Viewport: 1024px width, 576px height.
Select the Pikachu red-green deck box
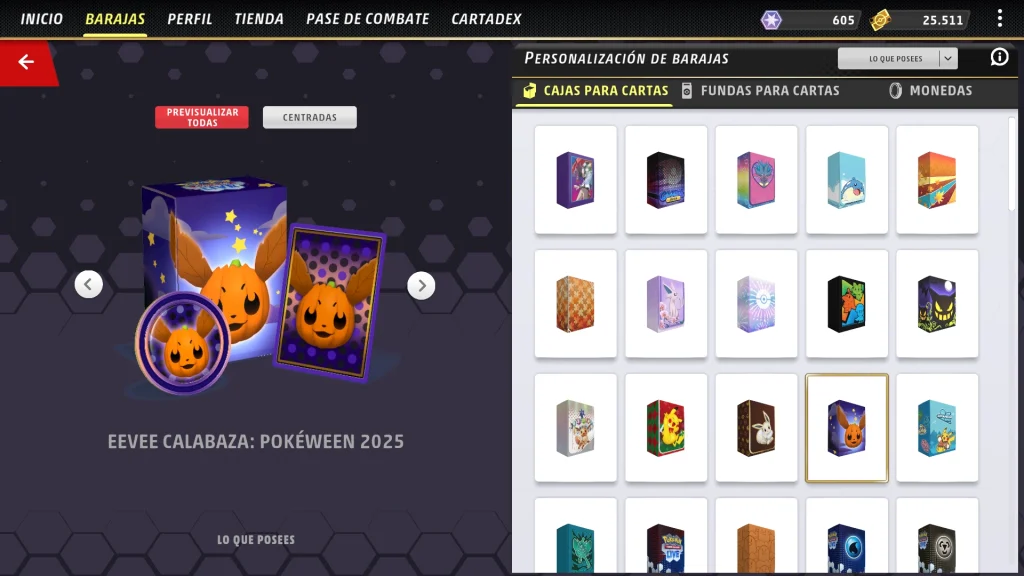665,428
